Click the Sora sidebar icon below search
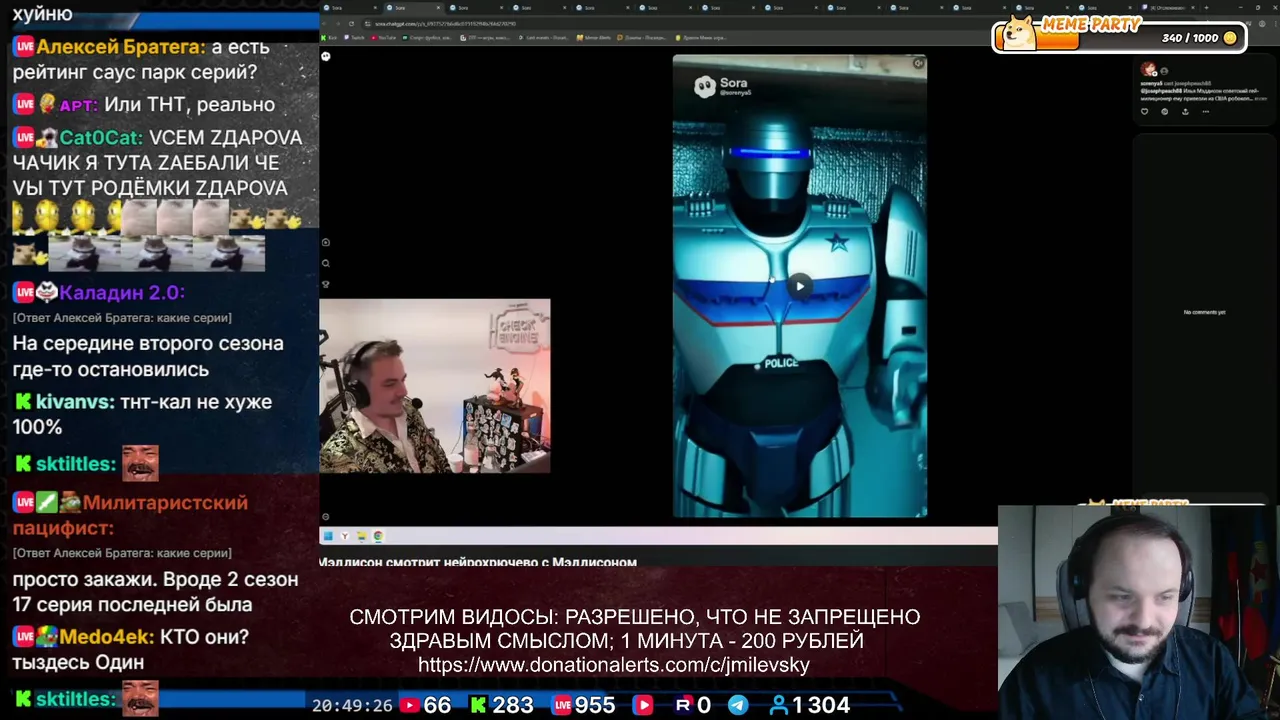 (326, 284)
